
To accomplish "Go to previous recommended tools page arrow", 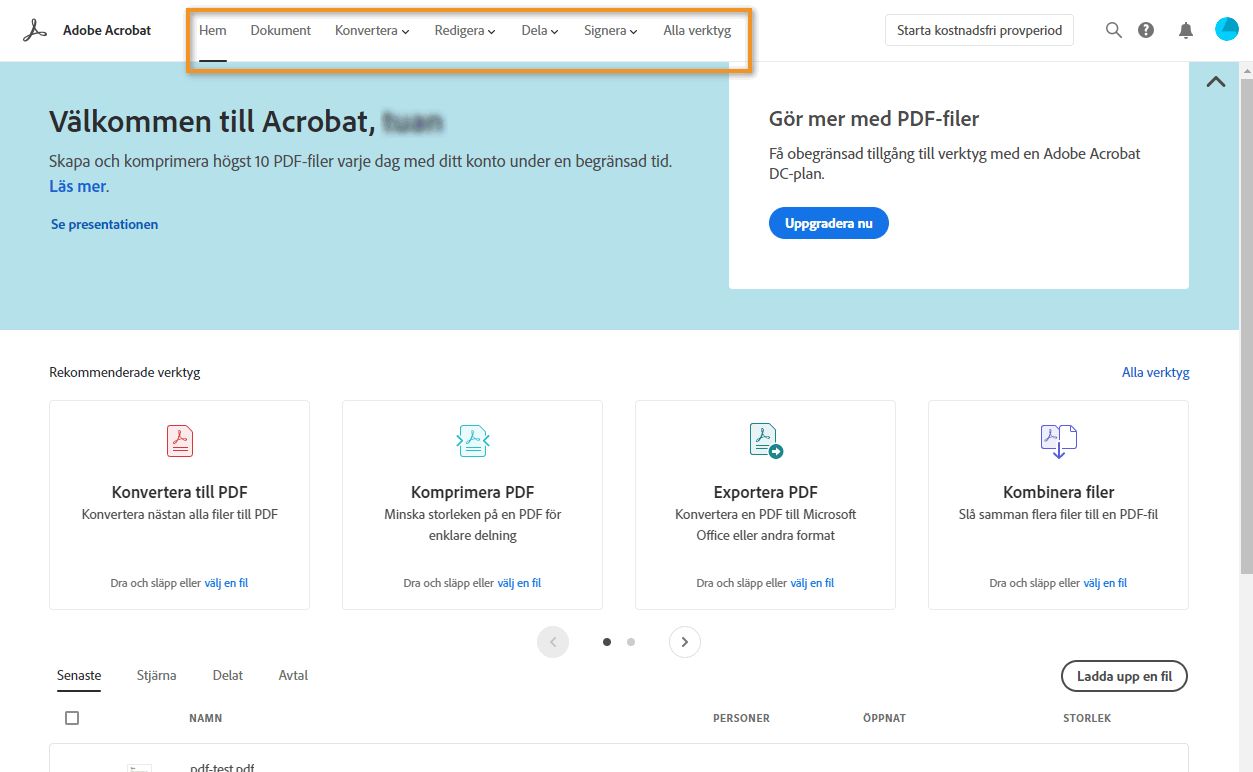I will (x=553, y=642).
